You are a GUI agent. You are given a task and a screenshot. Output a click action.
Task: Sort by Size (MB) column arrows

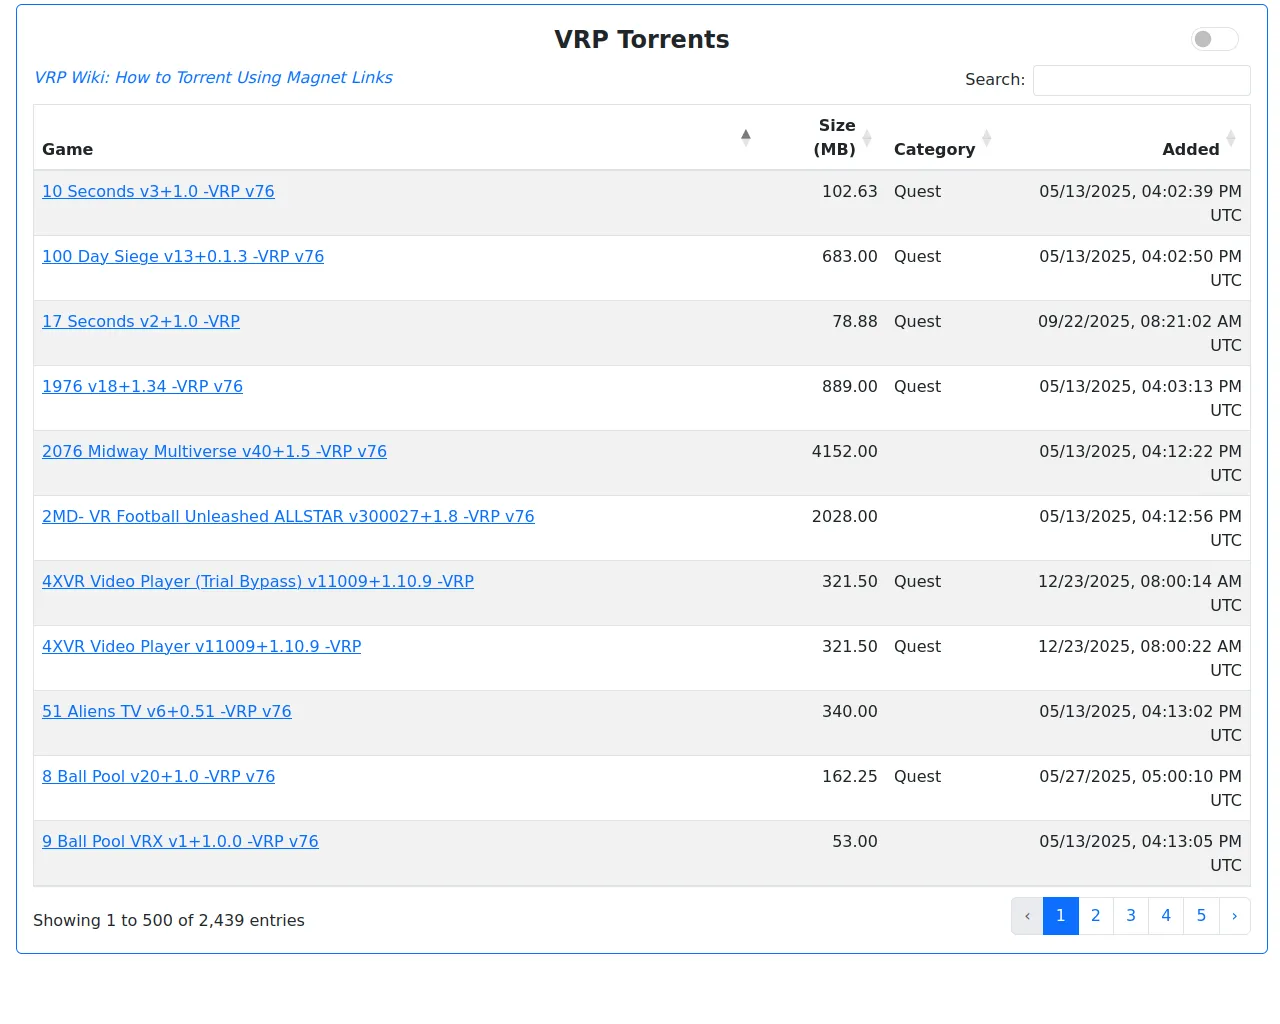867,138
